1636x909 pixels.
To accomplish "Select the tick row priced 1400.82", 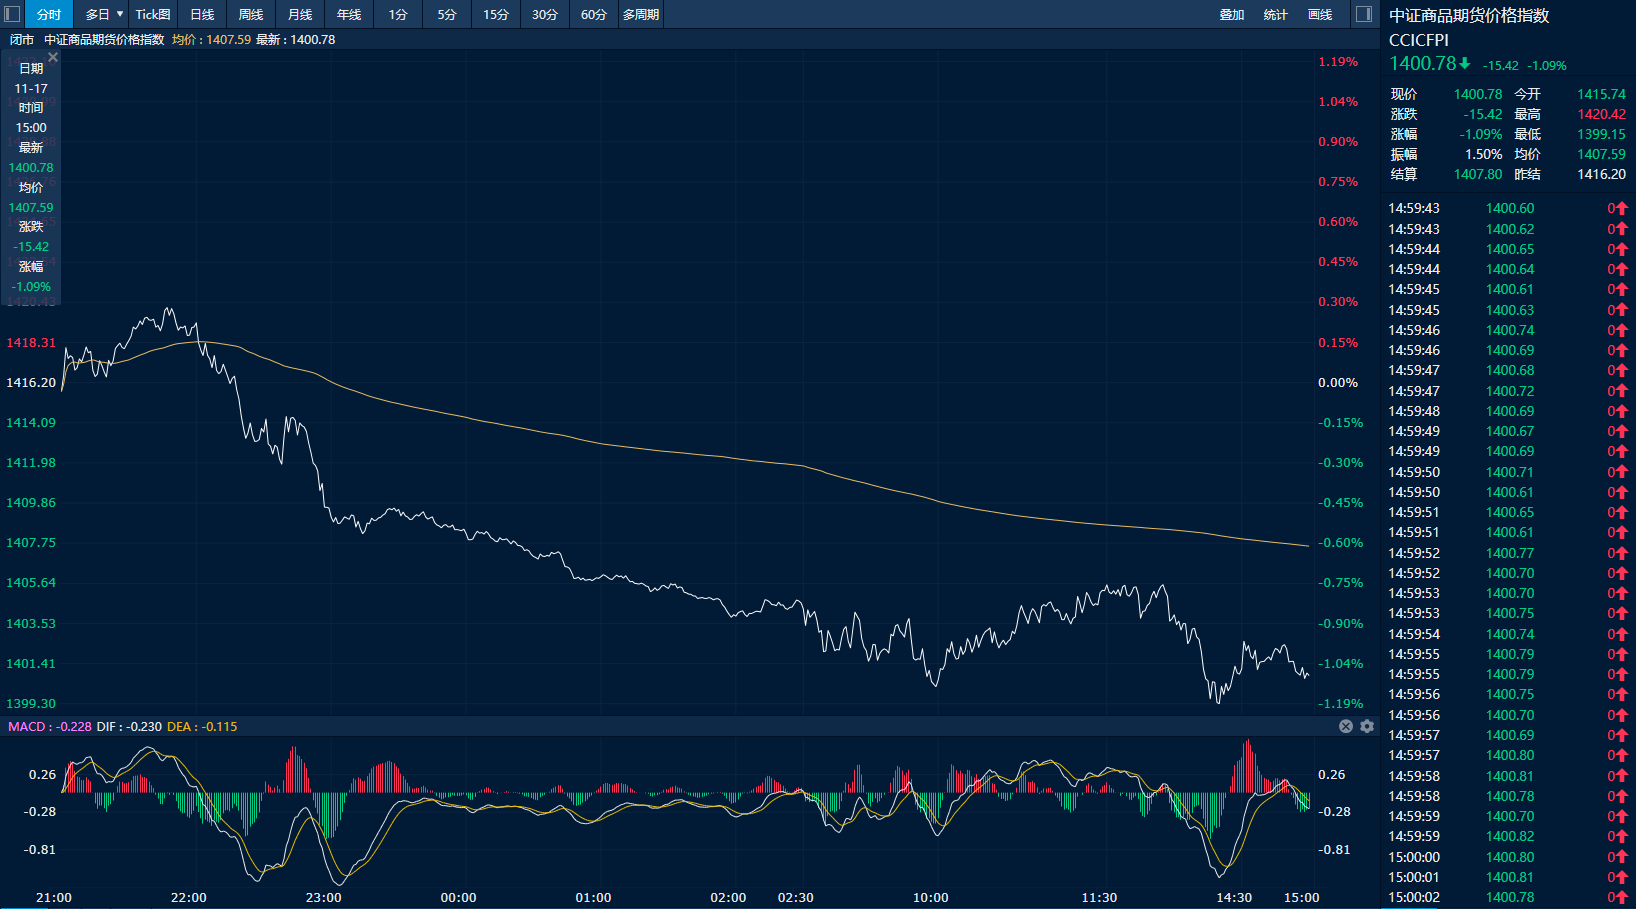I will (x=1508, y=836).
